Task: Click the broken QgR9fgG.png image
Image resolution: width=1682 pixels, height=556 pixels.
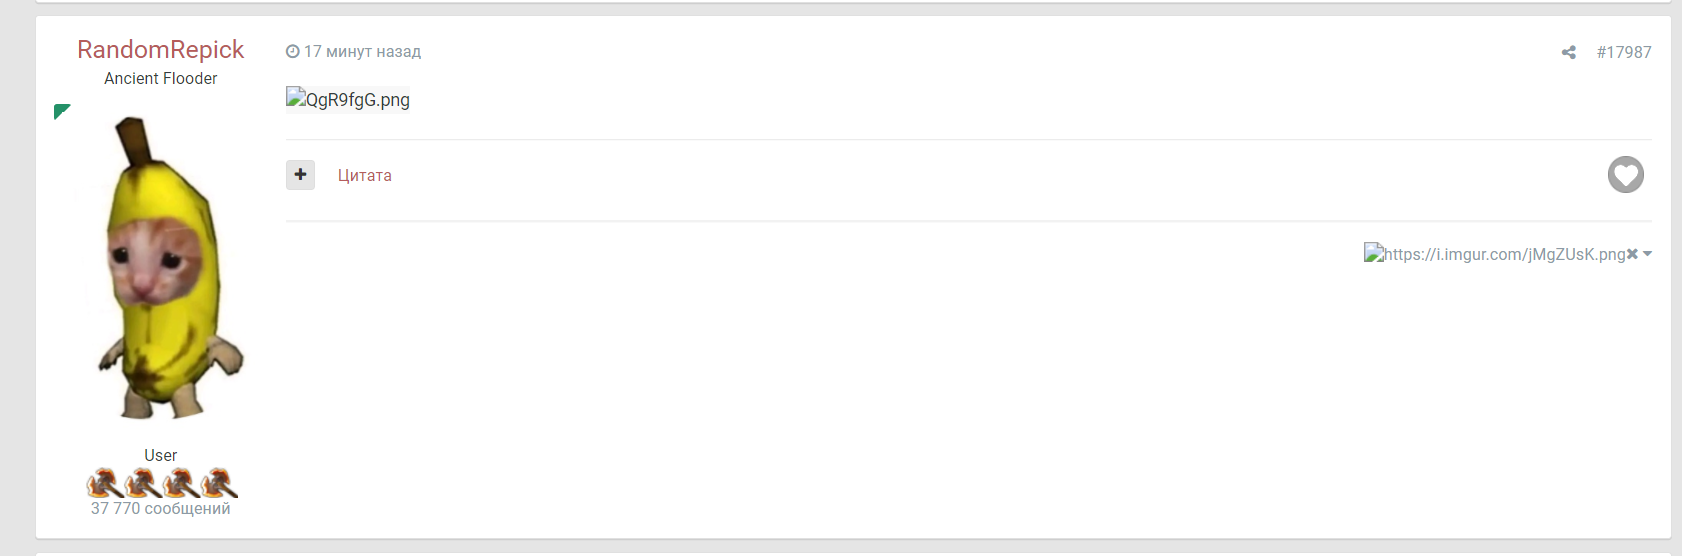Action: click(348, 99)
